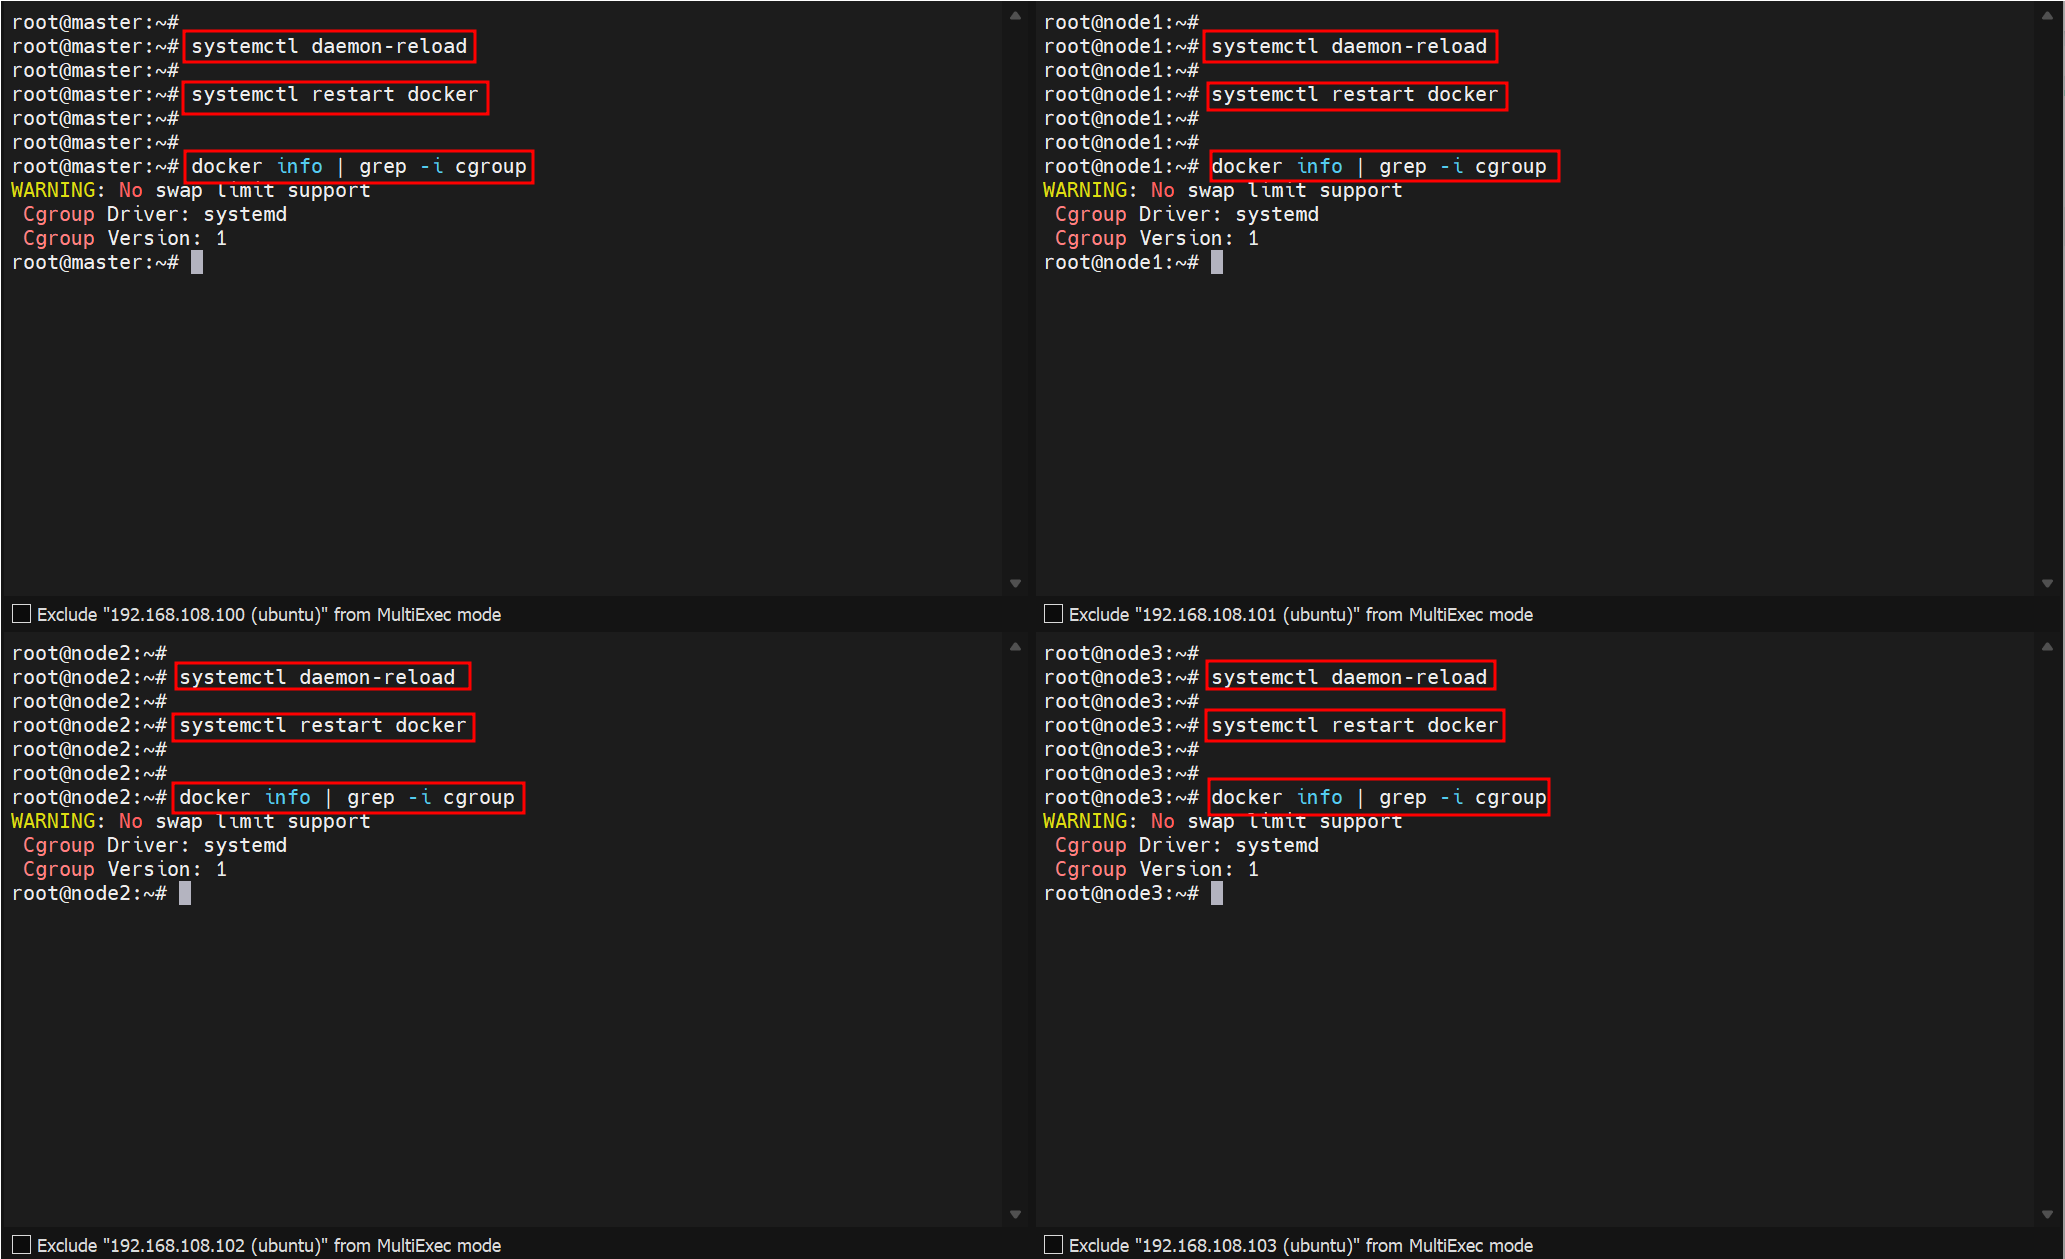This screenshot has width=2065, height=1259.
Task: Click the node3 pane vertical scrollbar track
Action: pos(2047,930)
